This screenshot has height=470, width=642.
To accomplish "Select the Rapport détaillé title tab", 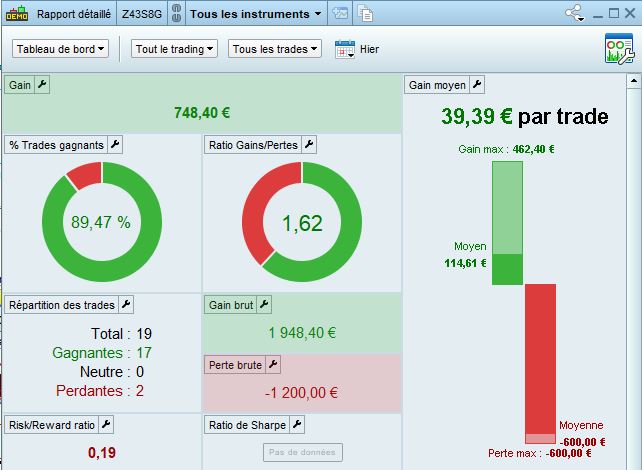I will point(74,14).
